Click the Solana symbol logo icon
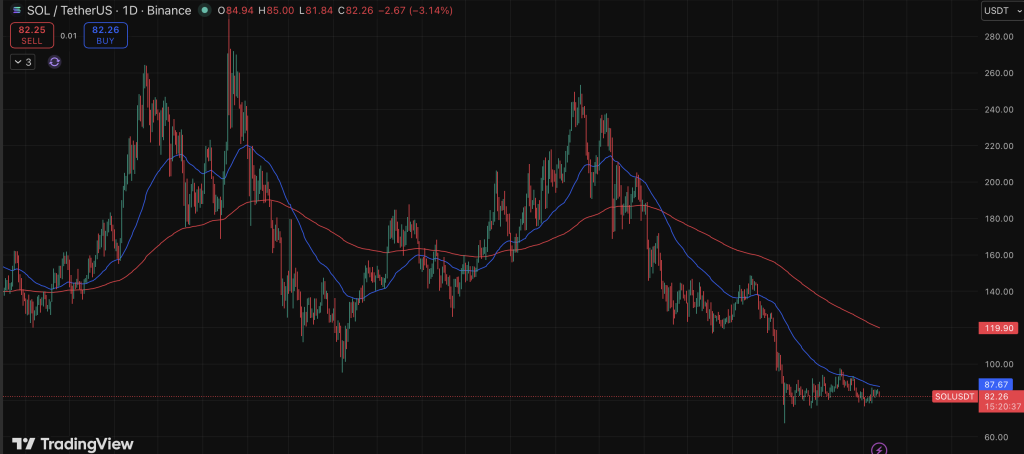Screen dimensions: 1024x454 [16, 11]
